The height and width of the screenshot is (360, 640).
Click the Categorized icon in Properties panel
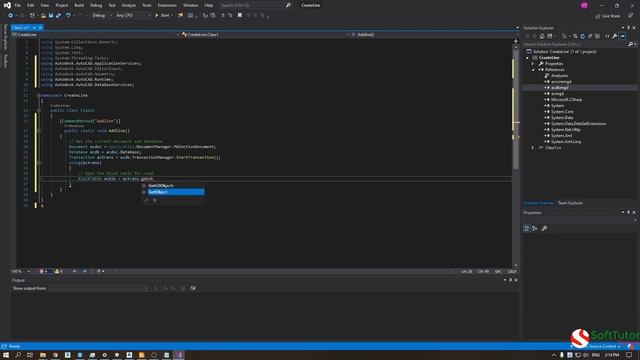click(x=527, y=229)
